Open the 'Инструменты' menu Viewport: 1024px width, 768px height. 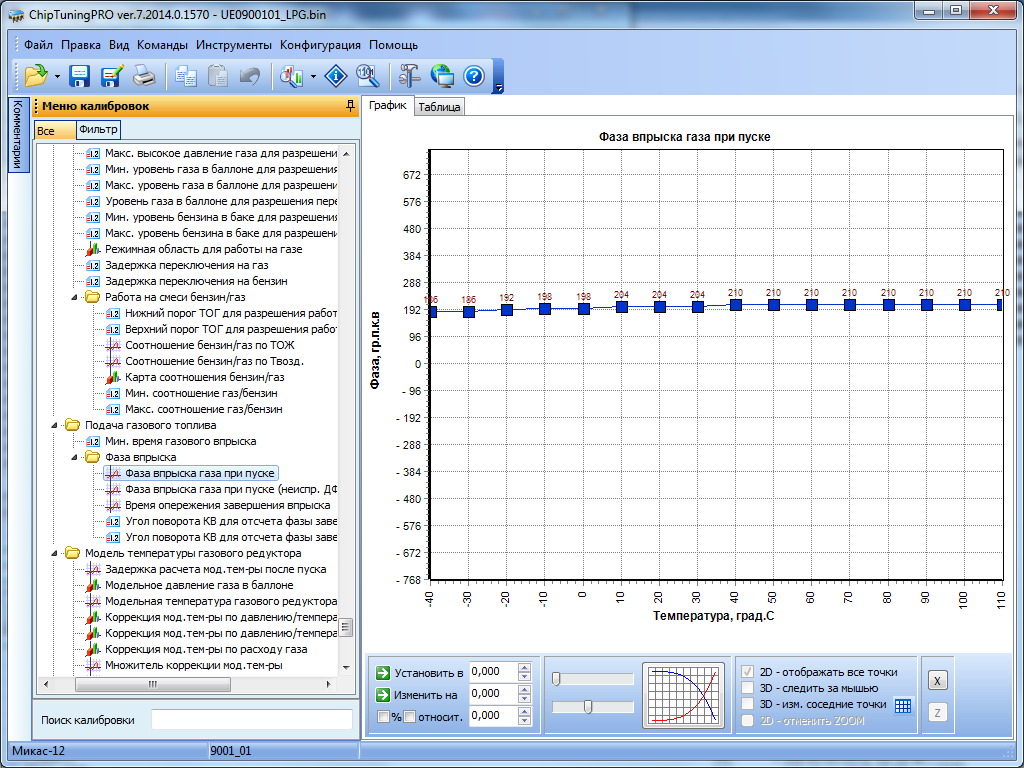pyautogui.click(x=233, y=45)
